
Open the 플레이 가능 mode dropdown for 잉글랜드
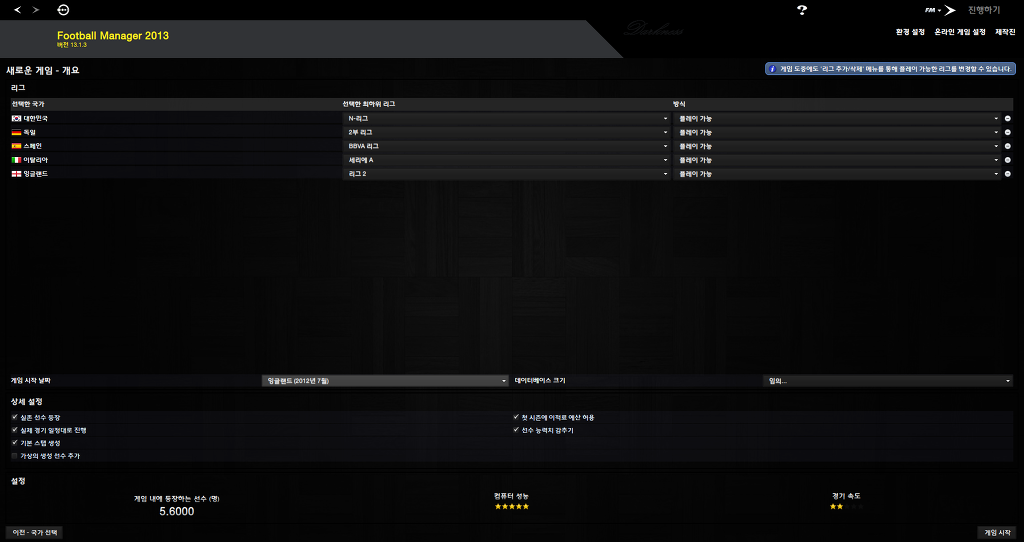point(837,174)
